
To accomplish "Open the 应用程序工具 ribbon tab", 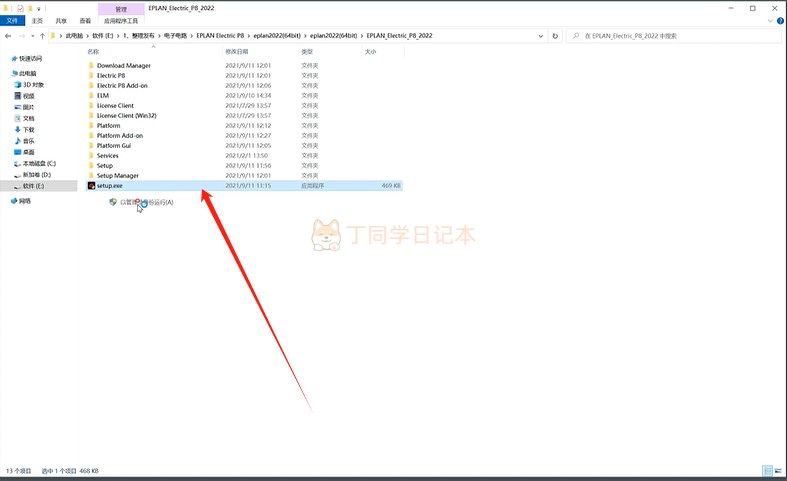I will (x=121, y=21).
